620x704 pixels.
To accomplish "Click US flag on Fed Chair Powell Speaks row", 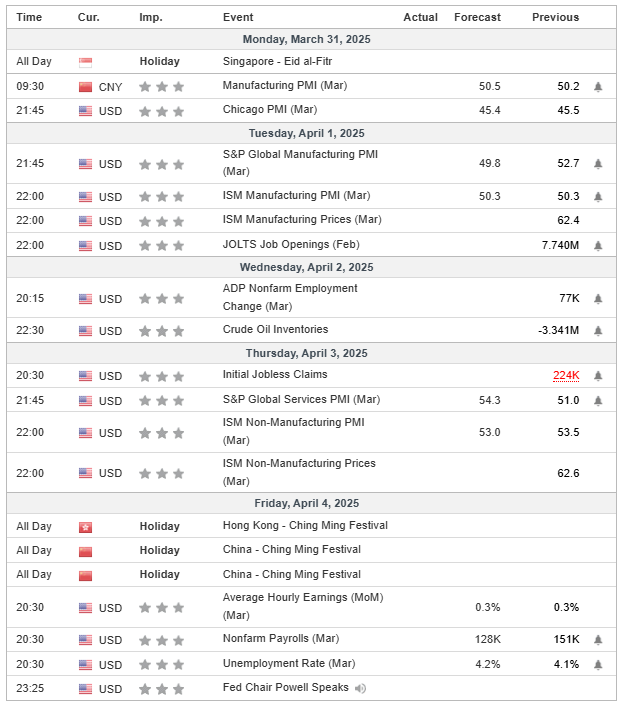I will (85, 689).
